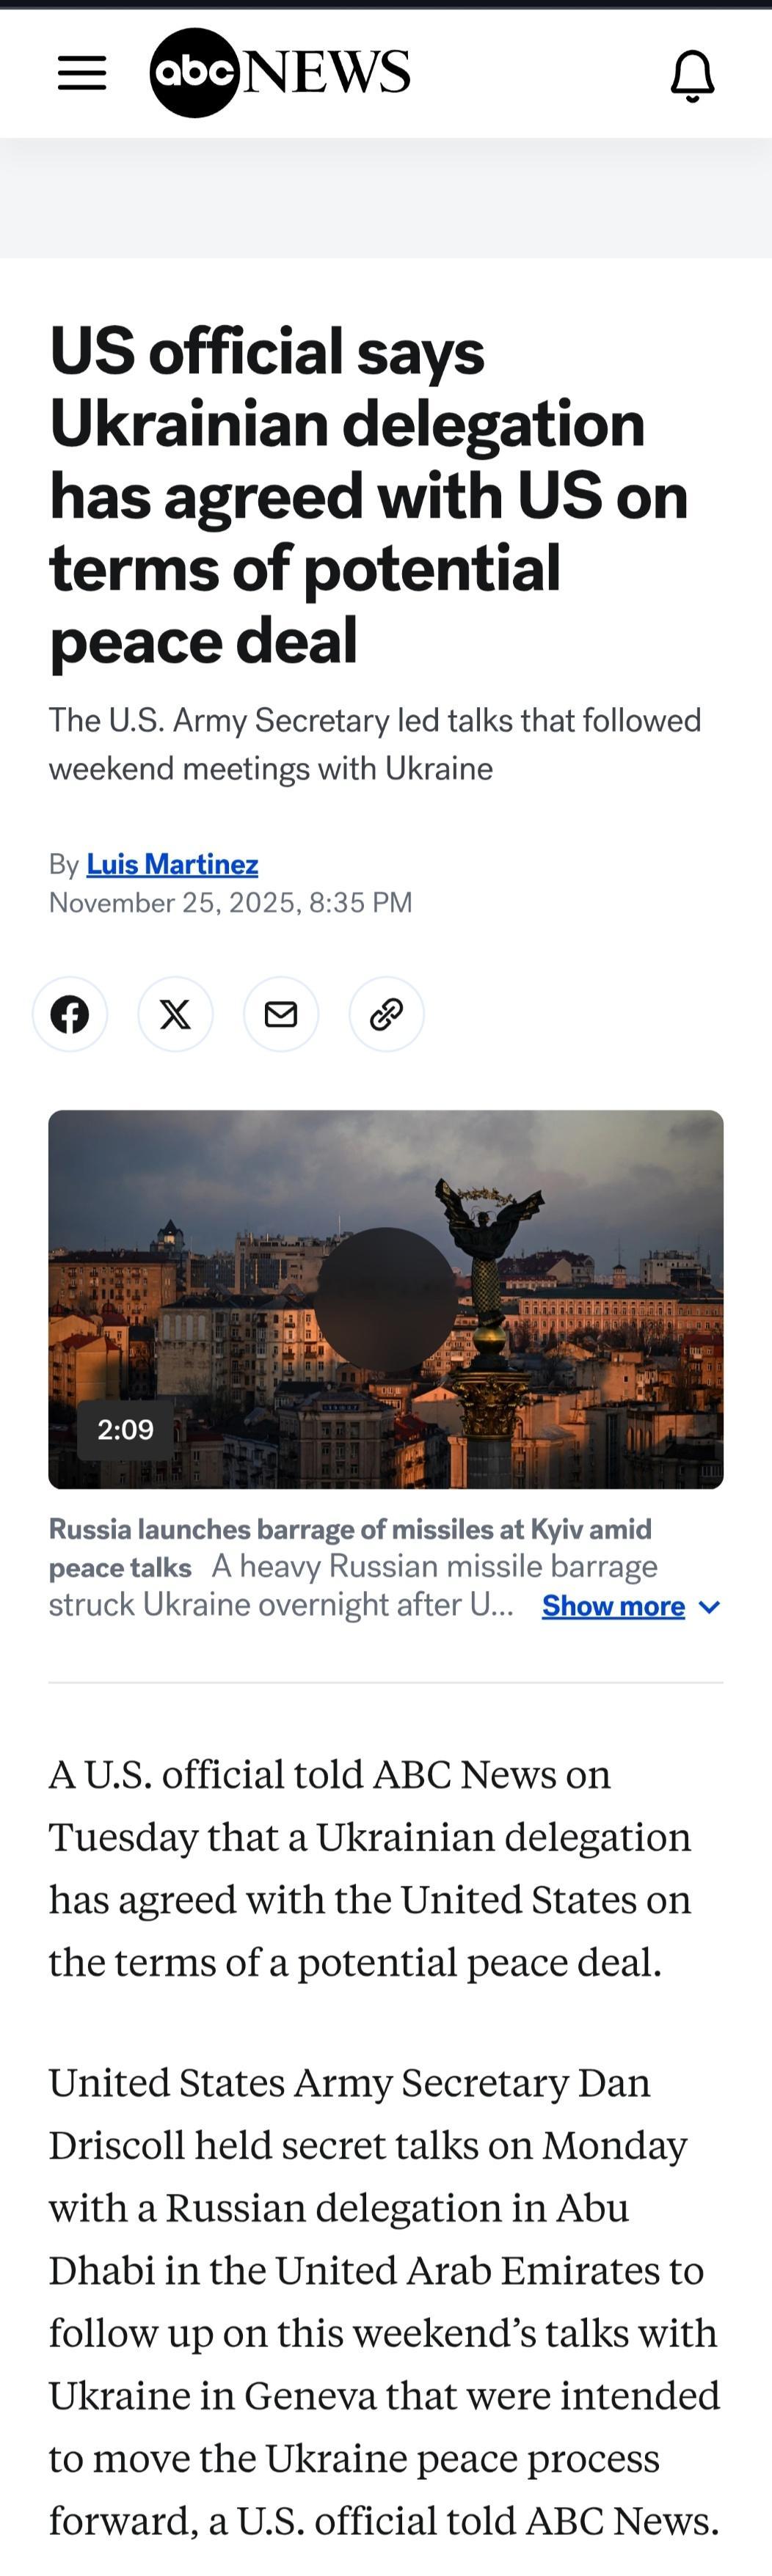Click the chevron beside Show more
This screenshot has height=2576, width=772.
pyautogui.click(x=709, y=1607)
